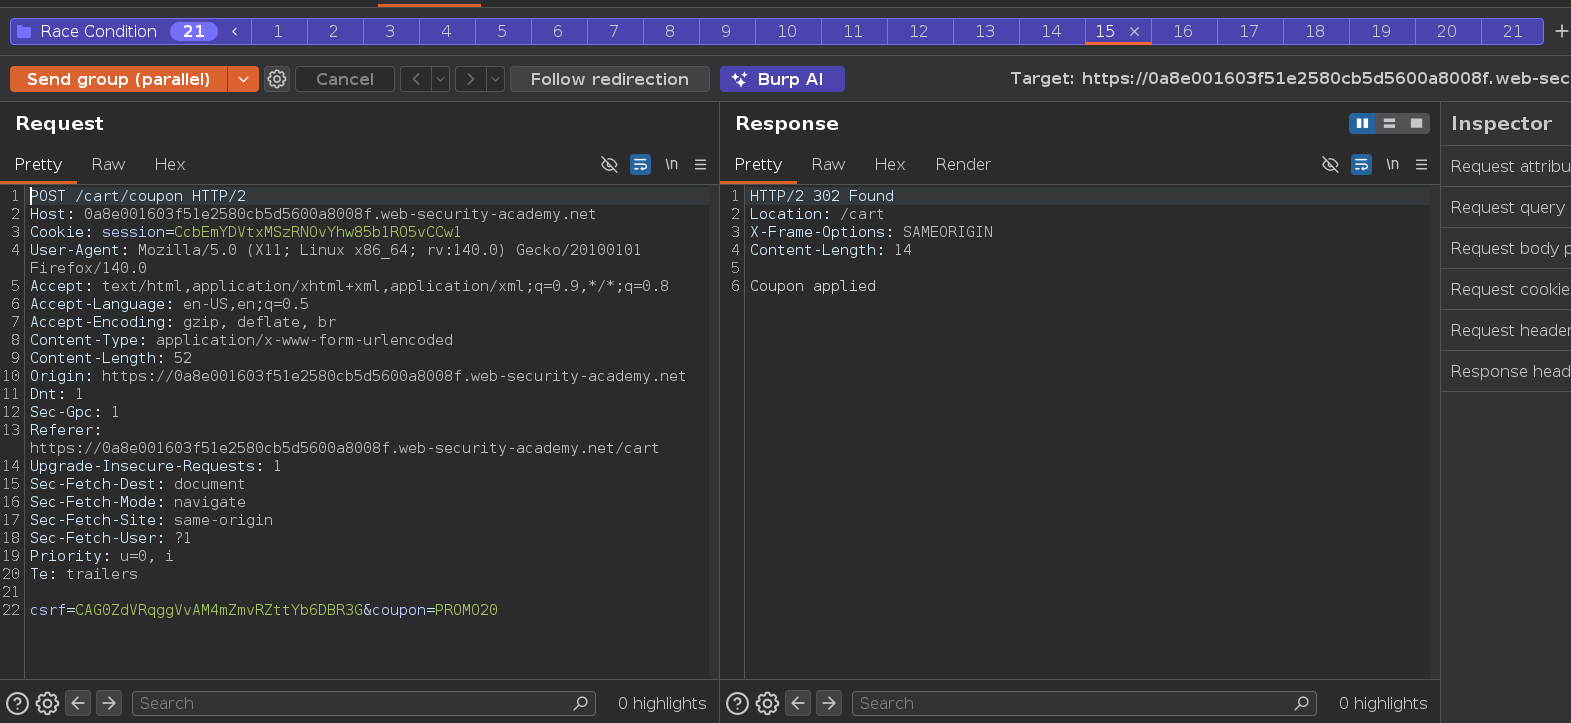Select combined tab layout view
The height and width of the screenshot is (723, 1571).
pyautogui.click(x=1416, y=123)
